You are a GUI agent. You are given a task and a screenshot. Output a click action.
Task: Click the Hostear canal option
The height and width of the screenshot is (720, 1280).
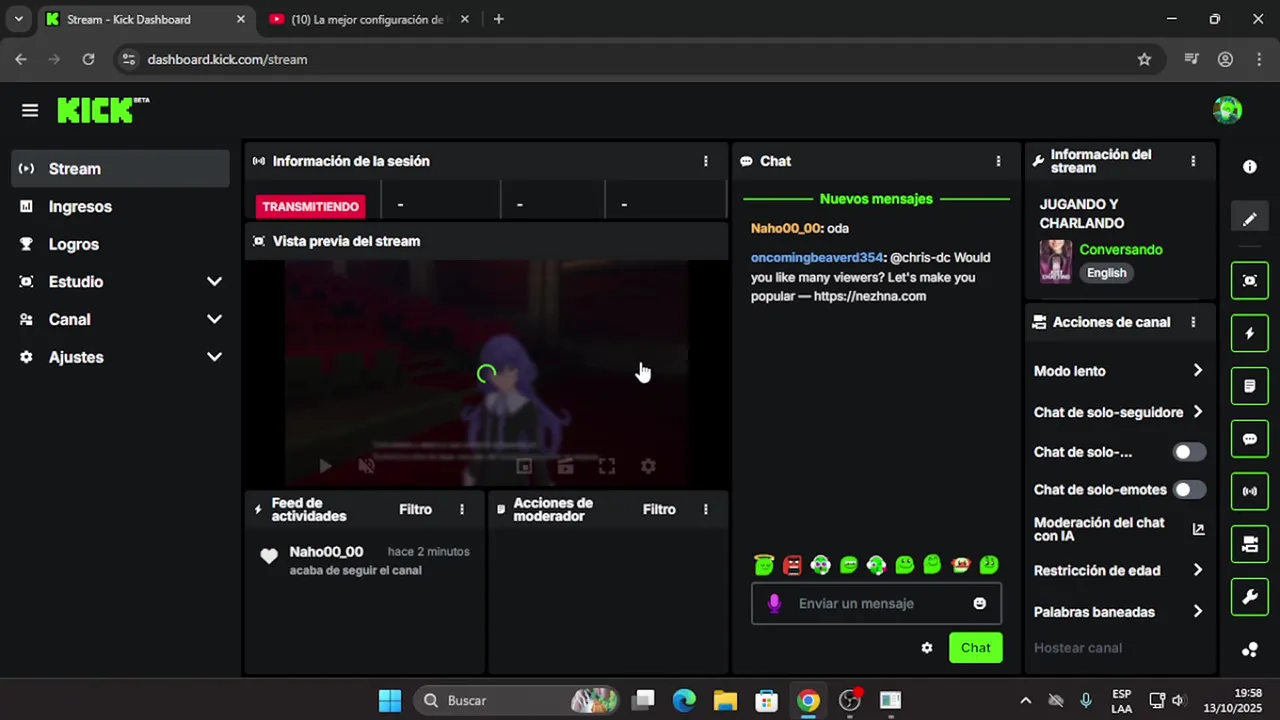pyautogui.click(x=1077, y=648)
